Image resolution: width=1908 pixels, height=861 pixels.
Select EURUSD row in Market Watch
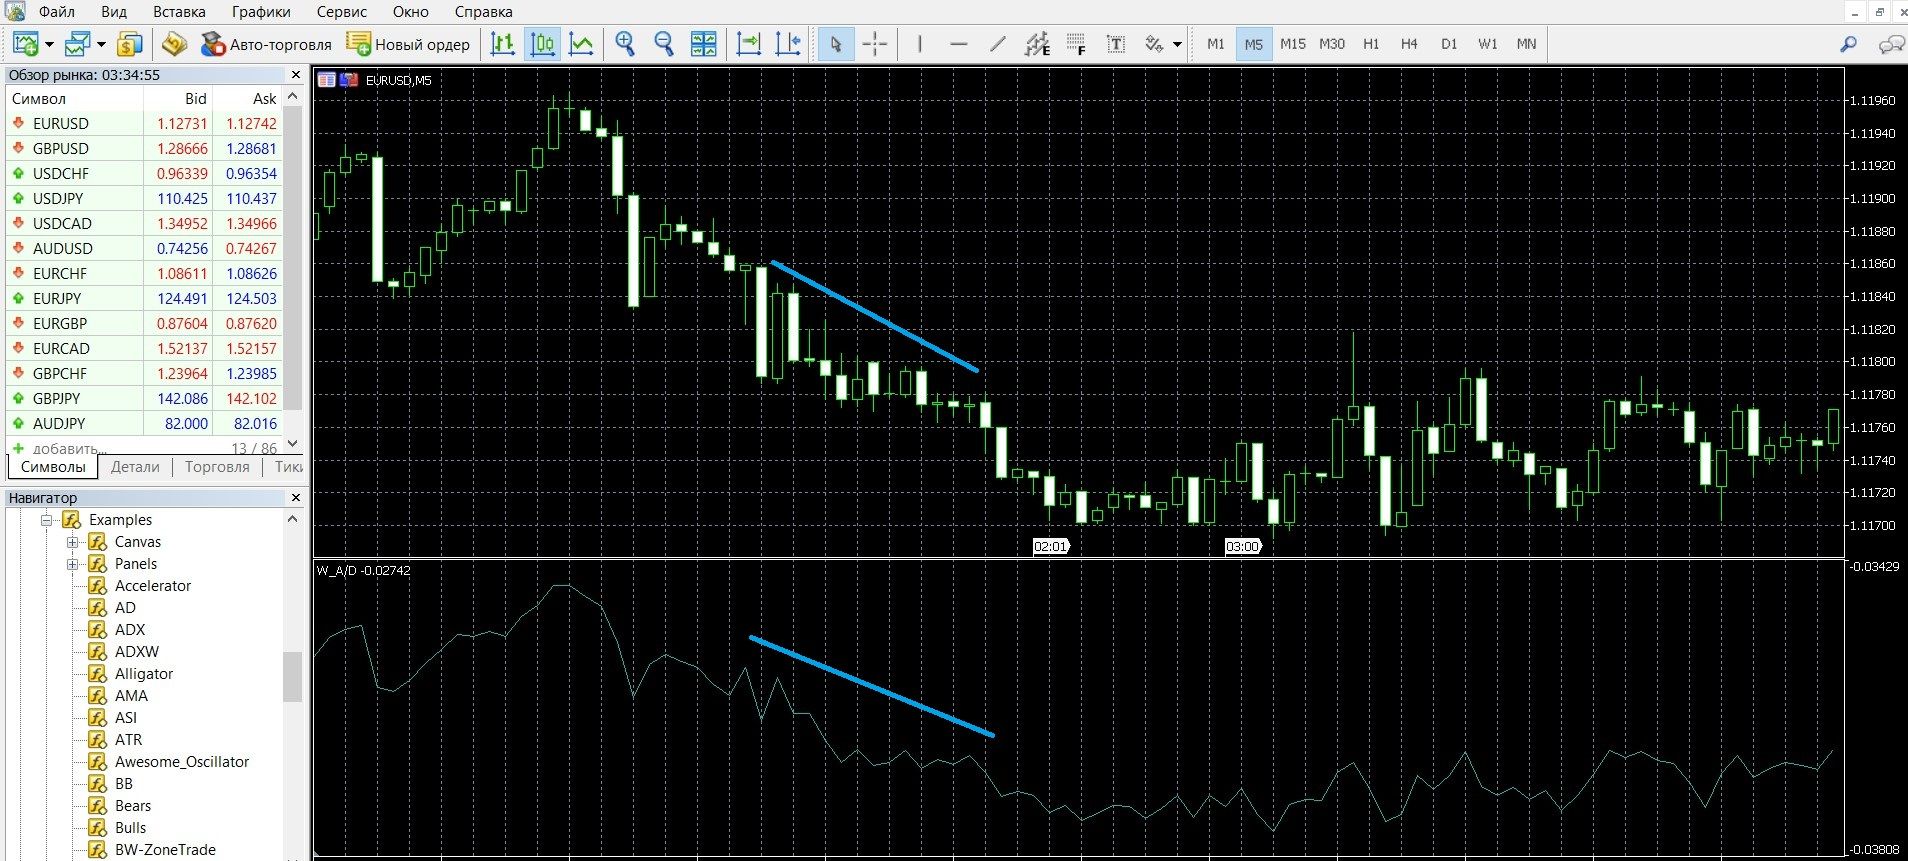tap(144, 124)
